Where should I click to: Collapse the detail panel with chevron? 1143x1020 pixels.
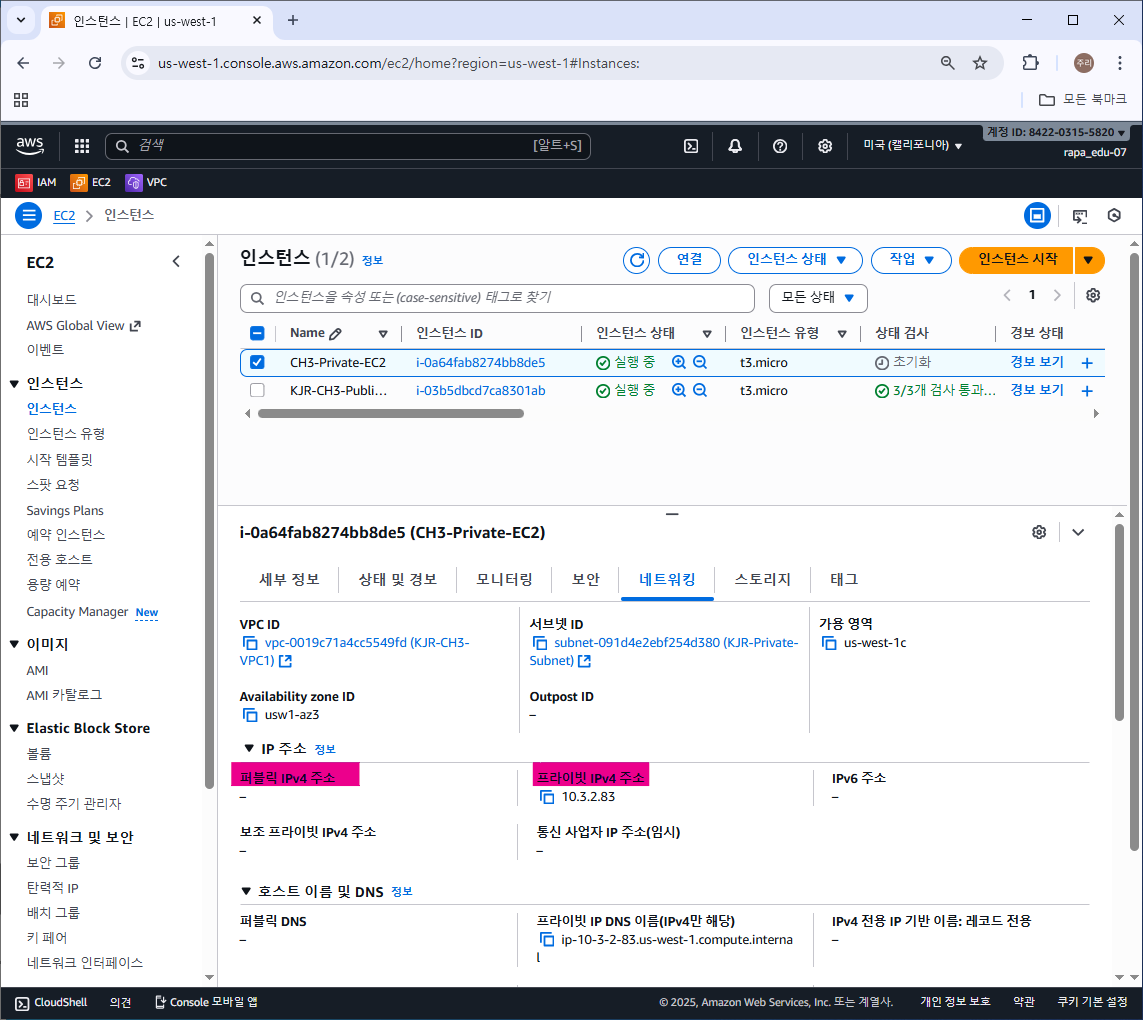tap(1078, 532)
